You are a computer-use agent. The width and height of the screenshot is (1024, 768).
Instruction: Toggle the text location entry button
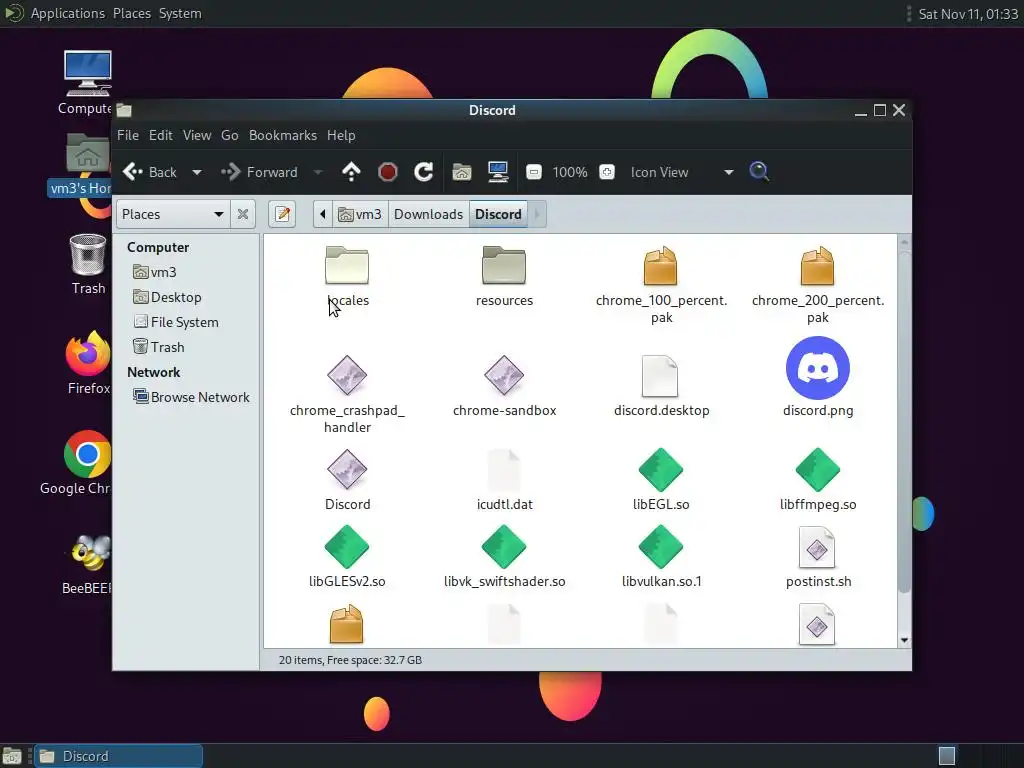[282, 214]
